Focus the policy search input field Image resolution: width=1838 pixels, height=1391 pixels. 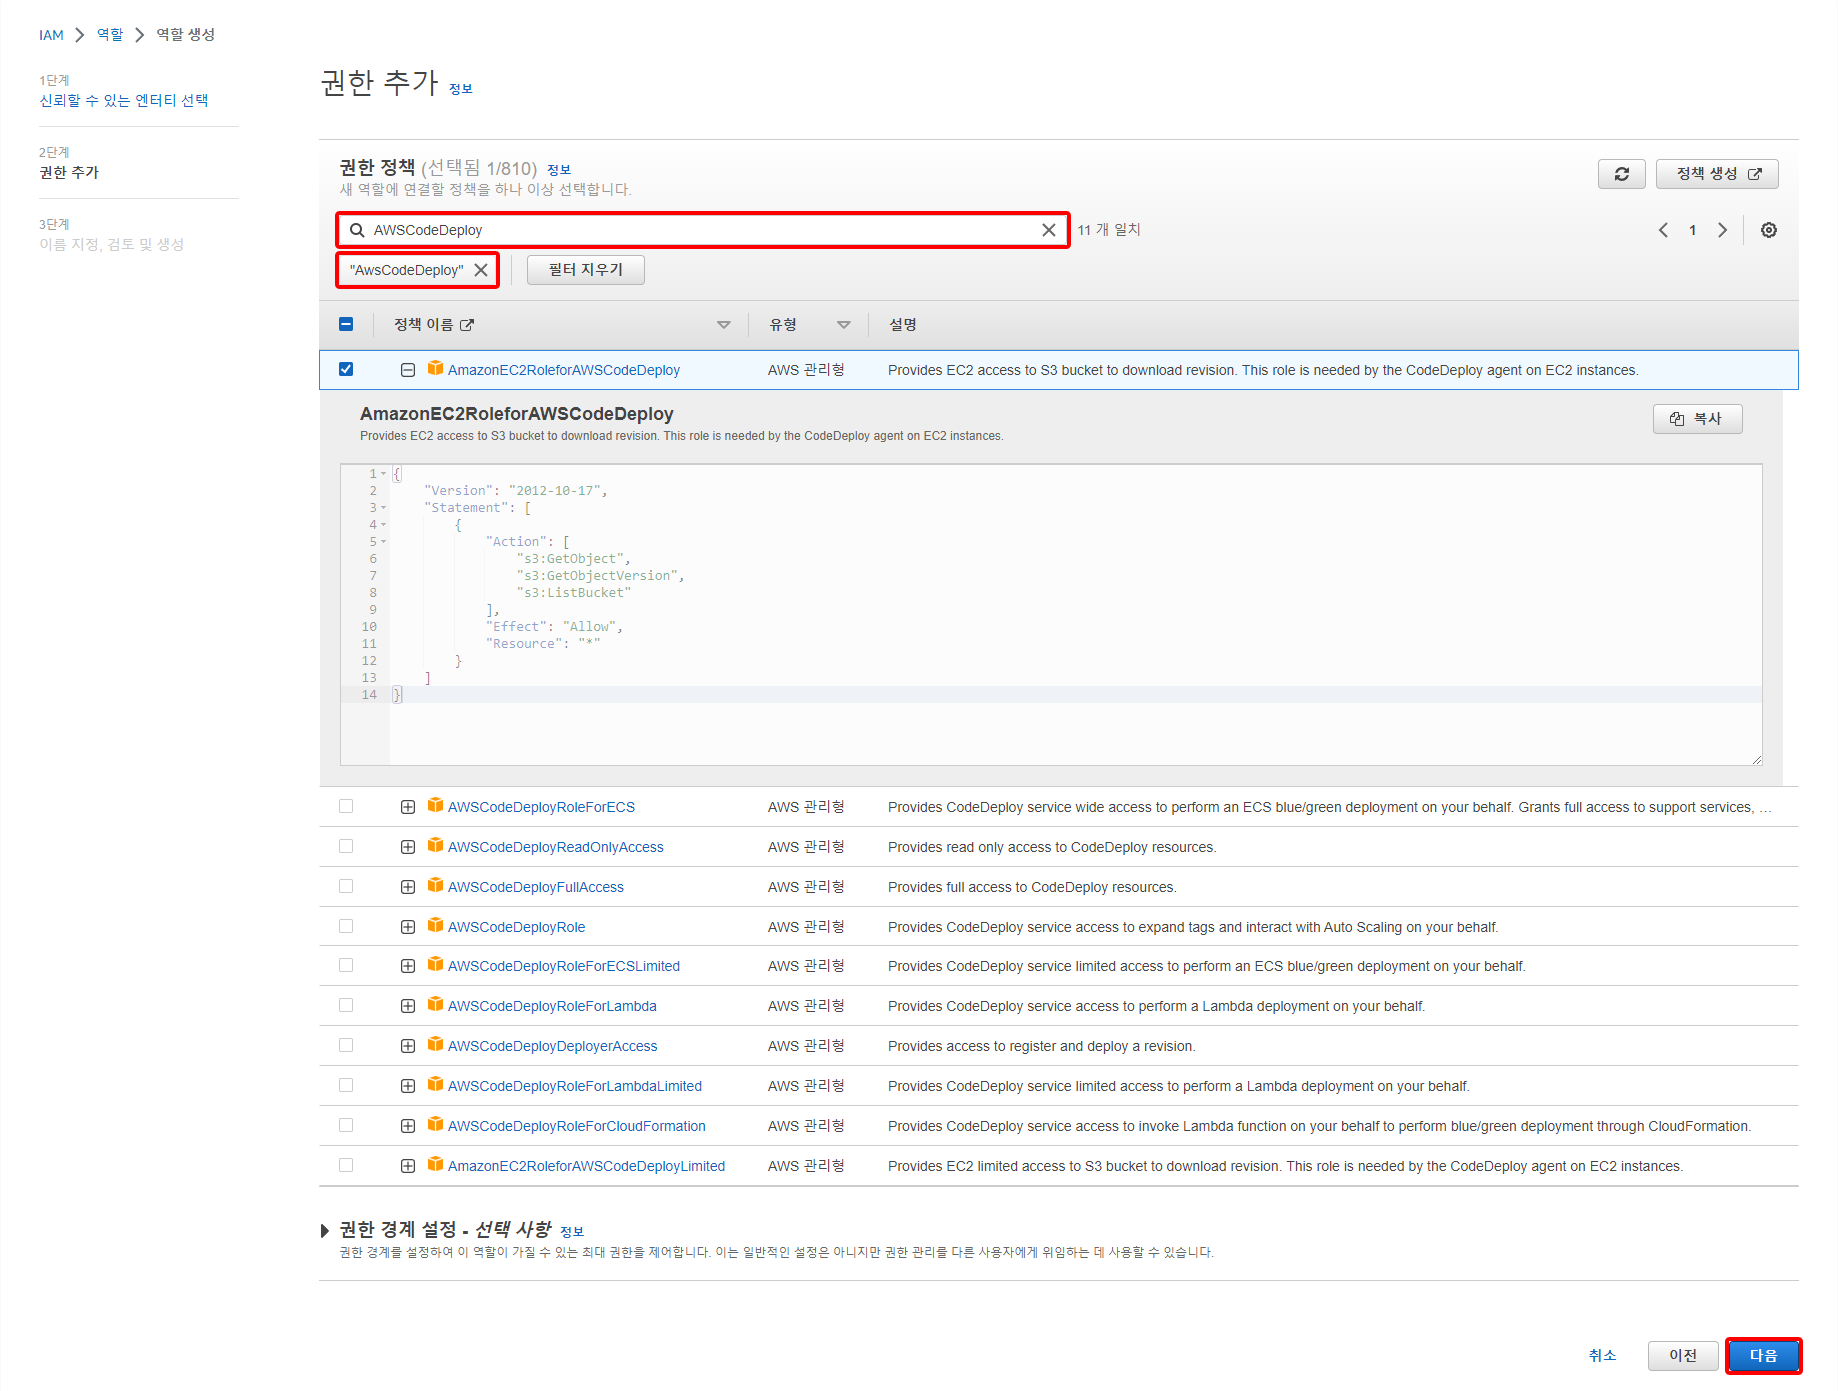click(x=703, y=230)
